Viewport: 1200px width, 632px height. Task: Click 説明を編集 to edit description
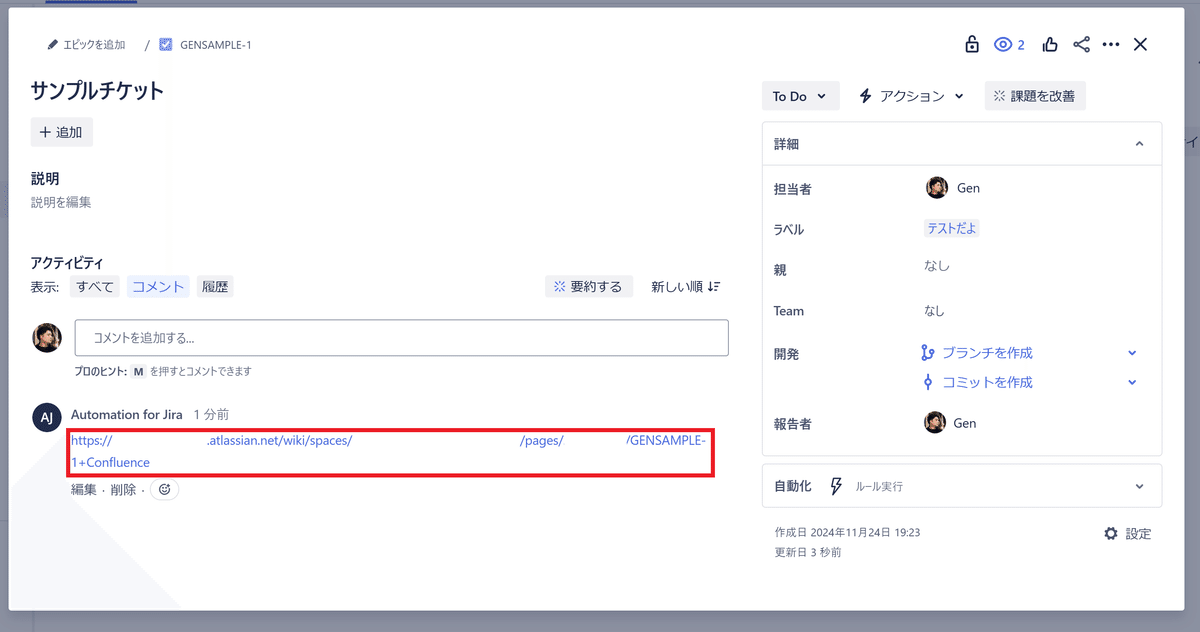[61, 202]
